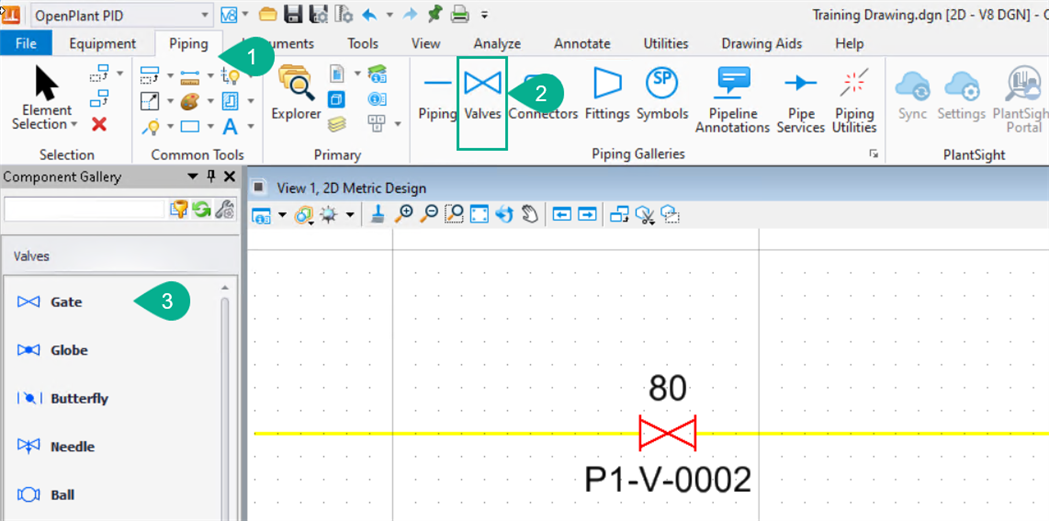
Task: Open the Symbols gallery
Action: [662, 94]
